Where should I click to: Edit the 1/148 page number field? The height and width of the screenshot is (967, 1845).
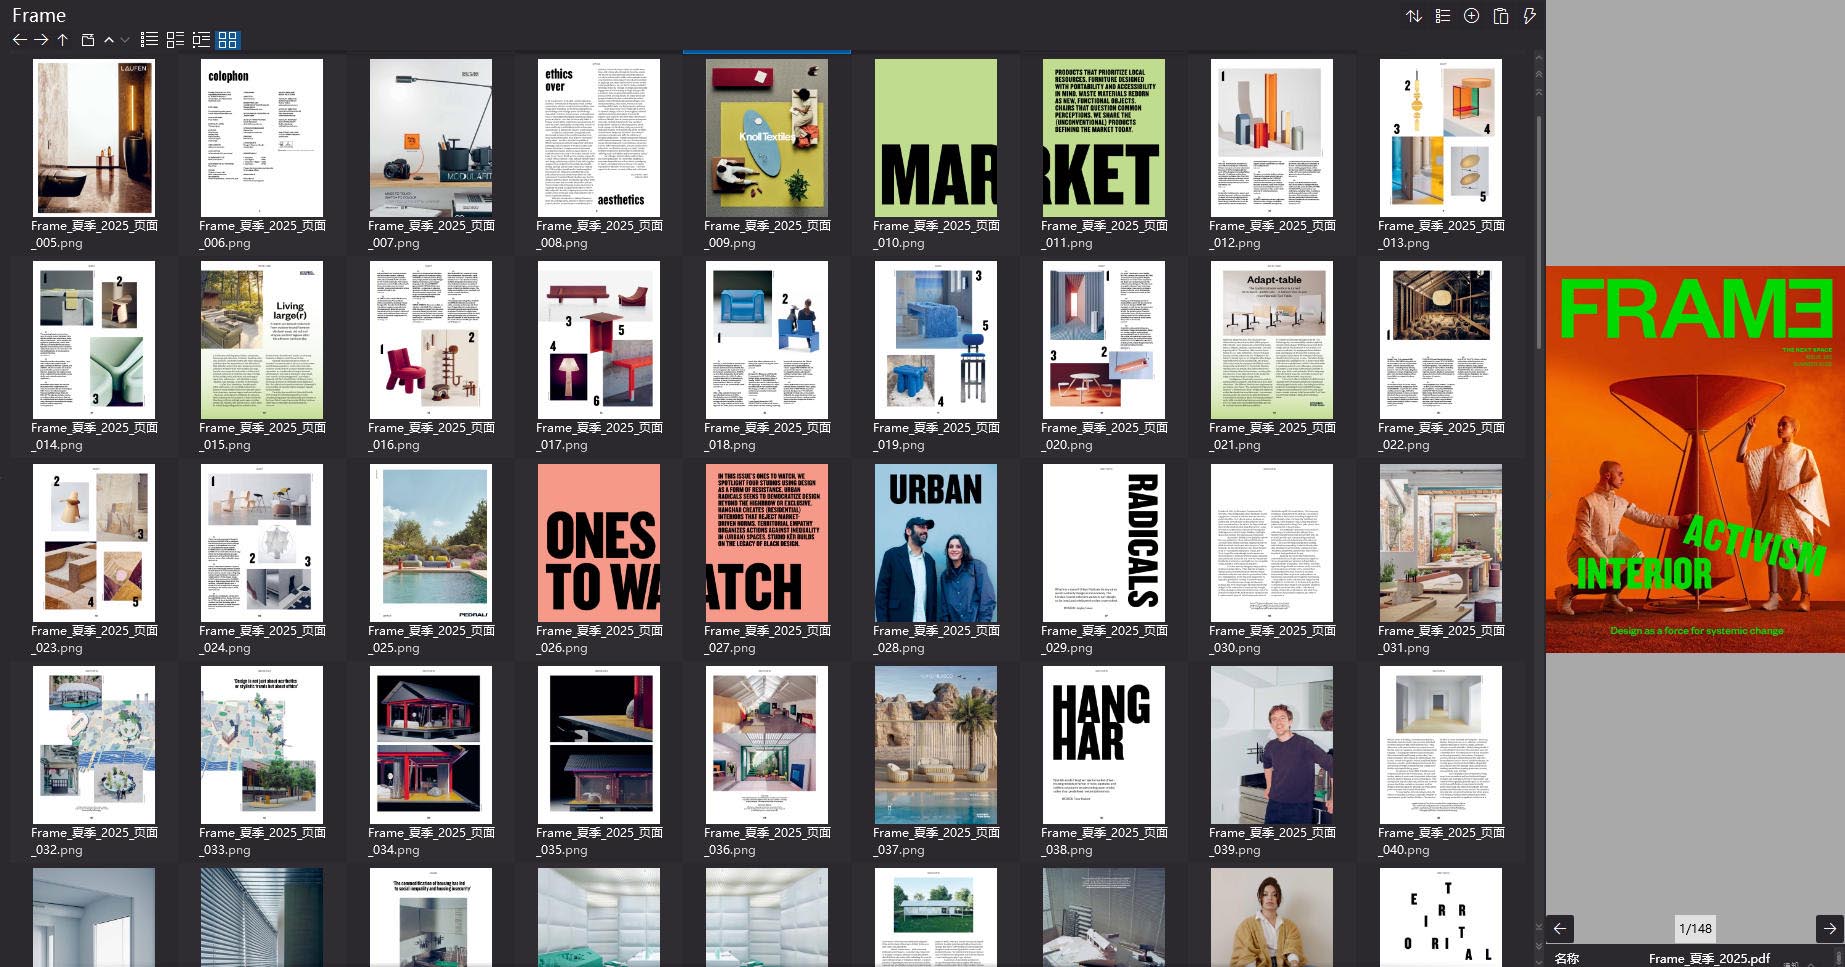pyautogui.click(x=1693, y=928)
